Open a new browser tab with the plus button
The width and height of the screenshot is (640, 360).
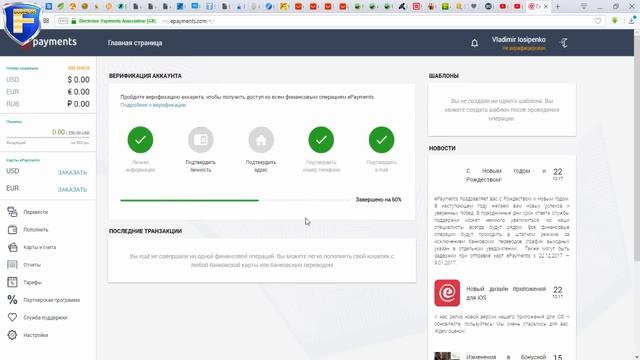[558, 7]
